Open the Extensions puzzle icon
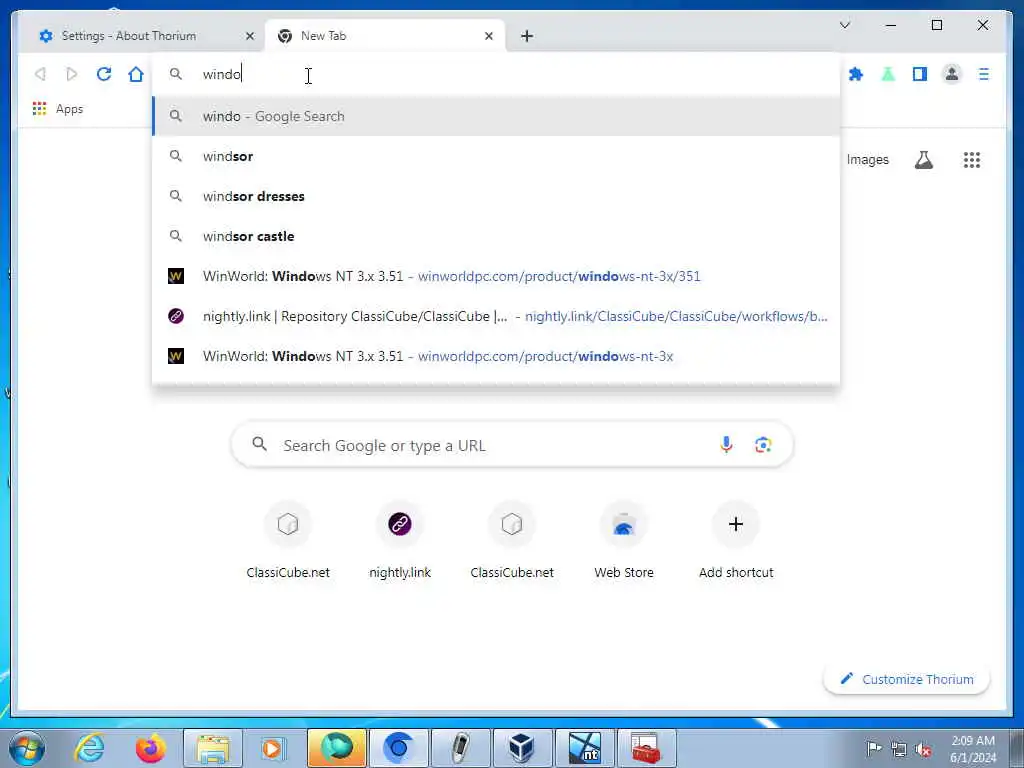1024x768 pixels. click(x=856, y=74)
